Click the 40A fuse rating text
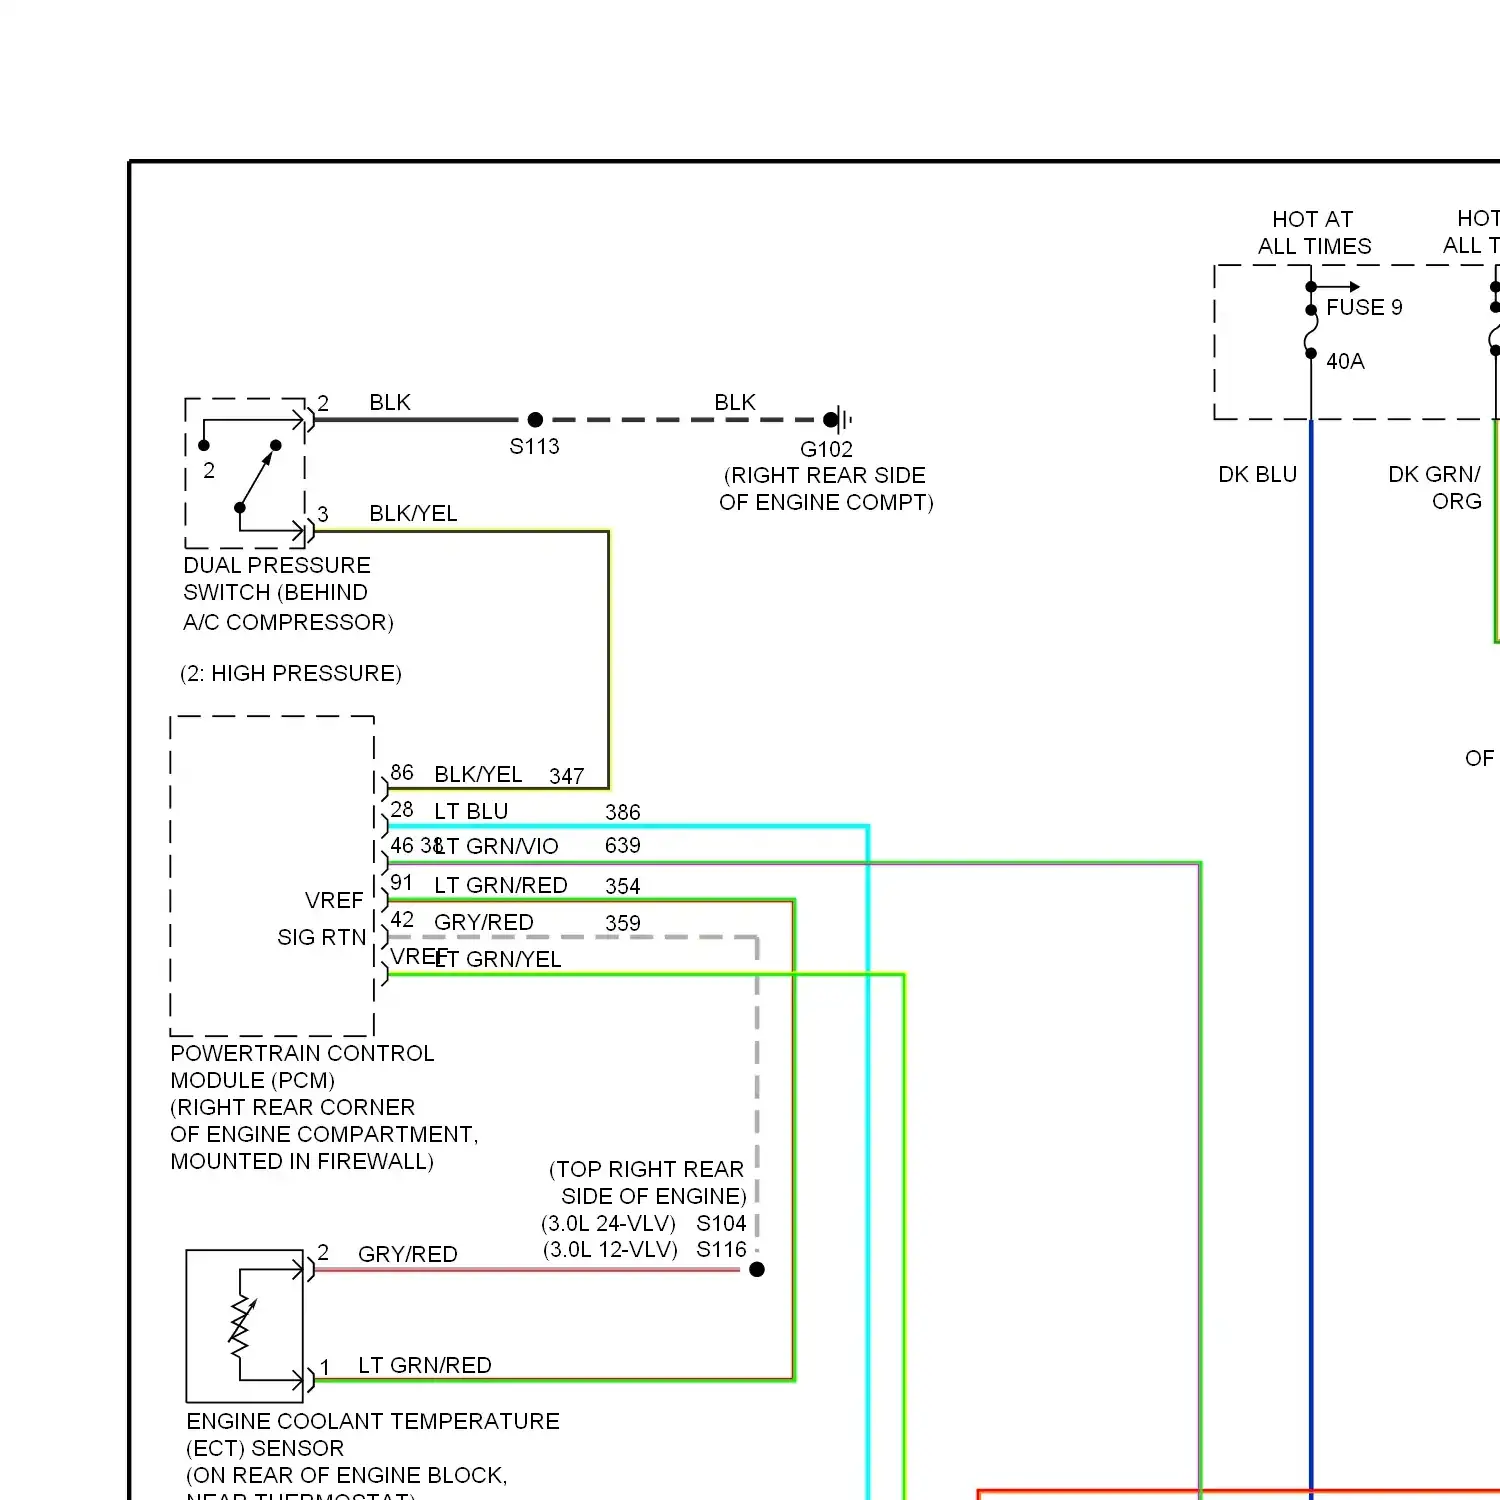Image resolution: width=1500 pixels, height=1500 pixels. 1345,361
